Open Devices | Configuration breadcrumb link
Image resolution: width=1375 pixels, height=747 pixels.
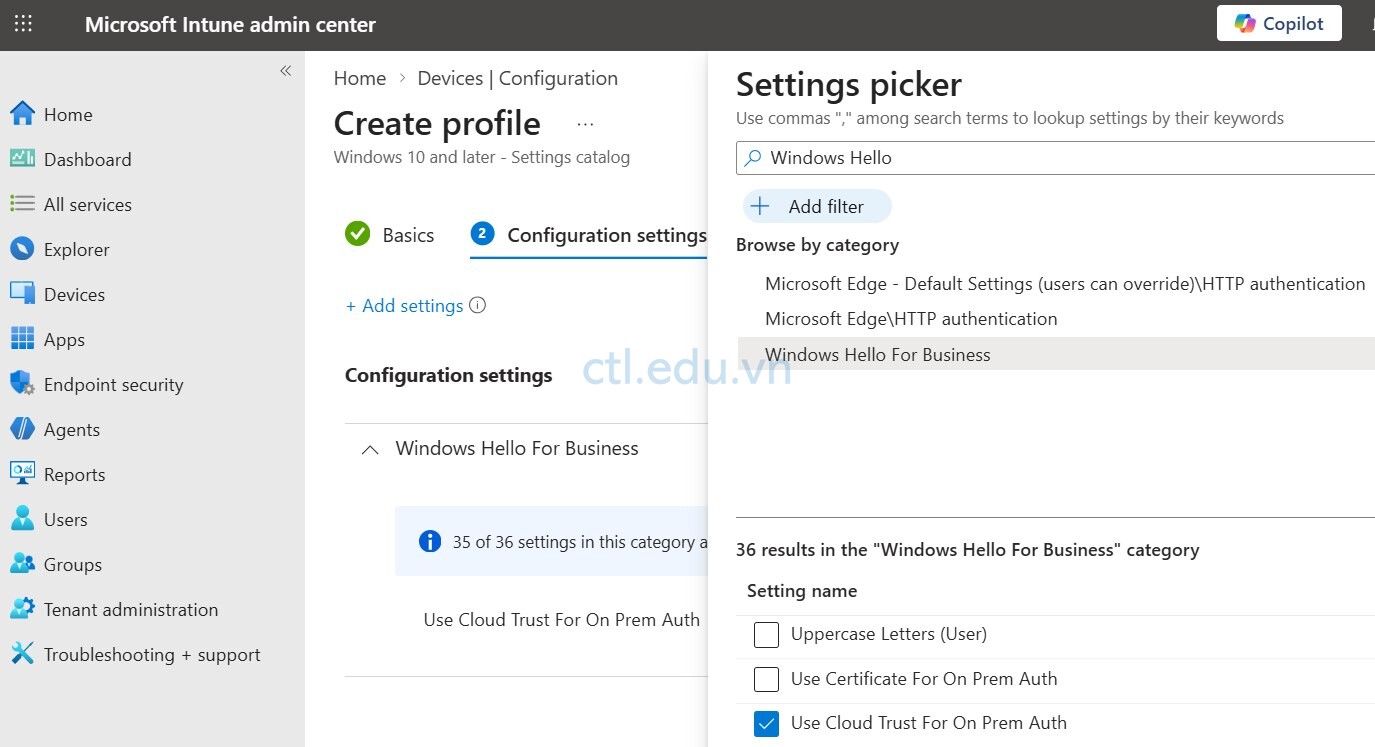point(518,78)
